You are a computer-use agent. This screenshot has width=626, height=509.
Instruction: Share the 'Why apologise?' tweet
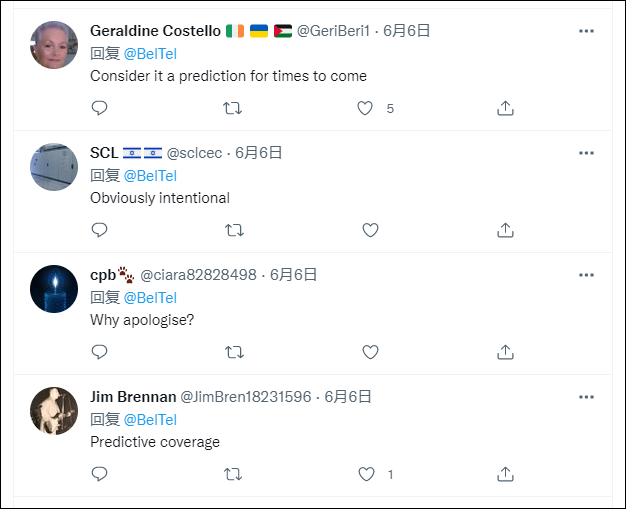click(x=505, y=352)
